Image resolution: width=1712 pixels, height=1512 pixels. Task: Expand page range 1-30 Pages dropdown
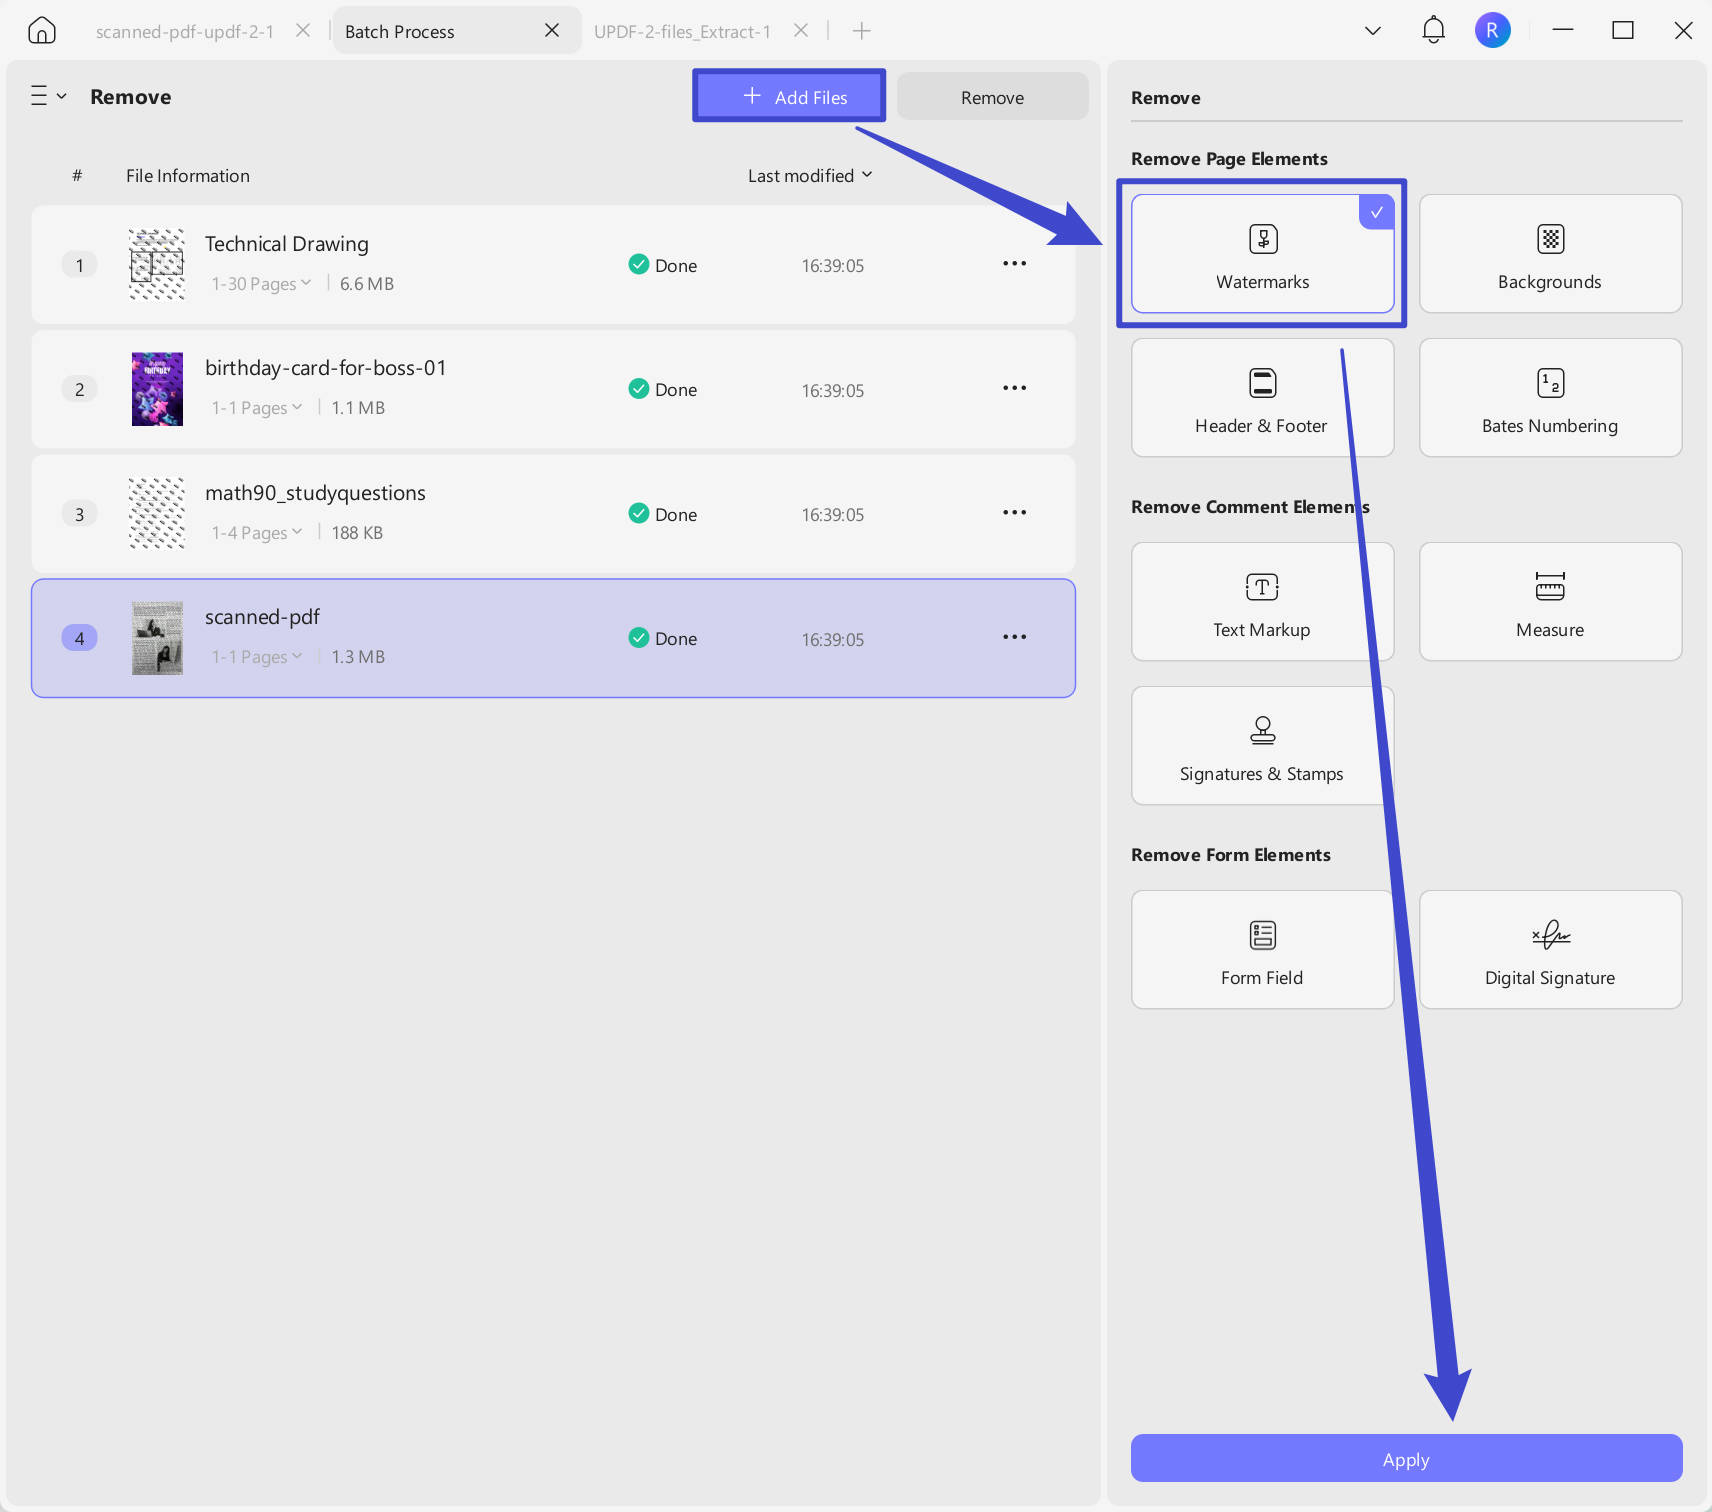pos(261,284)
